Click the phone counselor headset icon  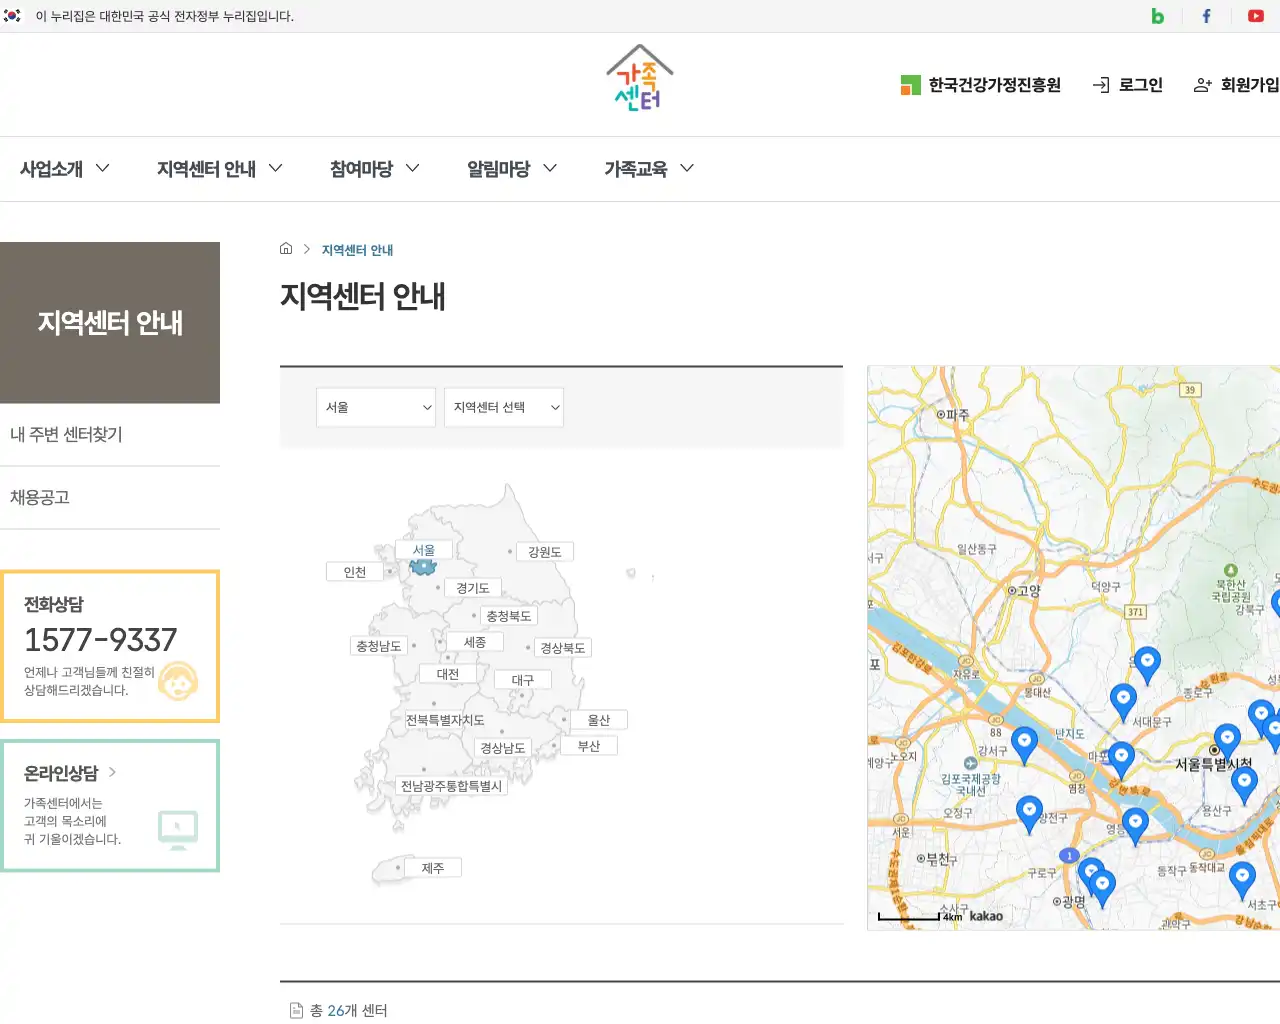click(178, 681)
